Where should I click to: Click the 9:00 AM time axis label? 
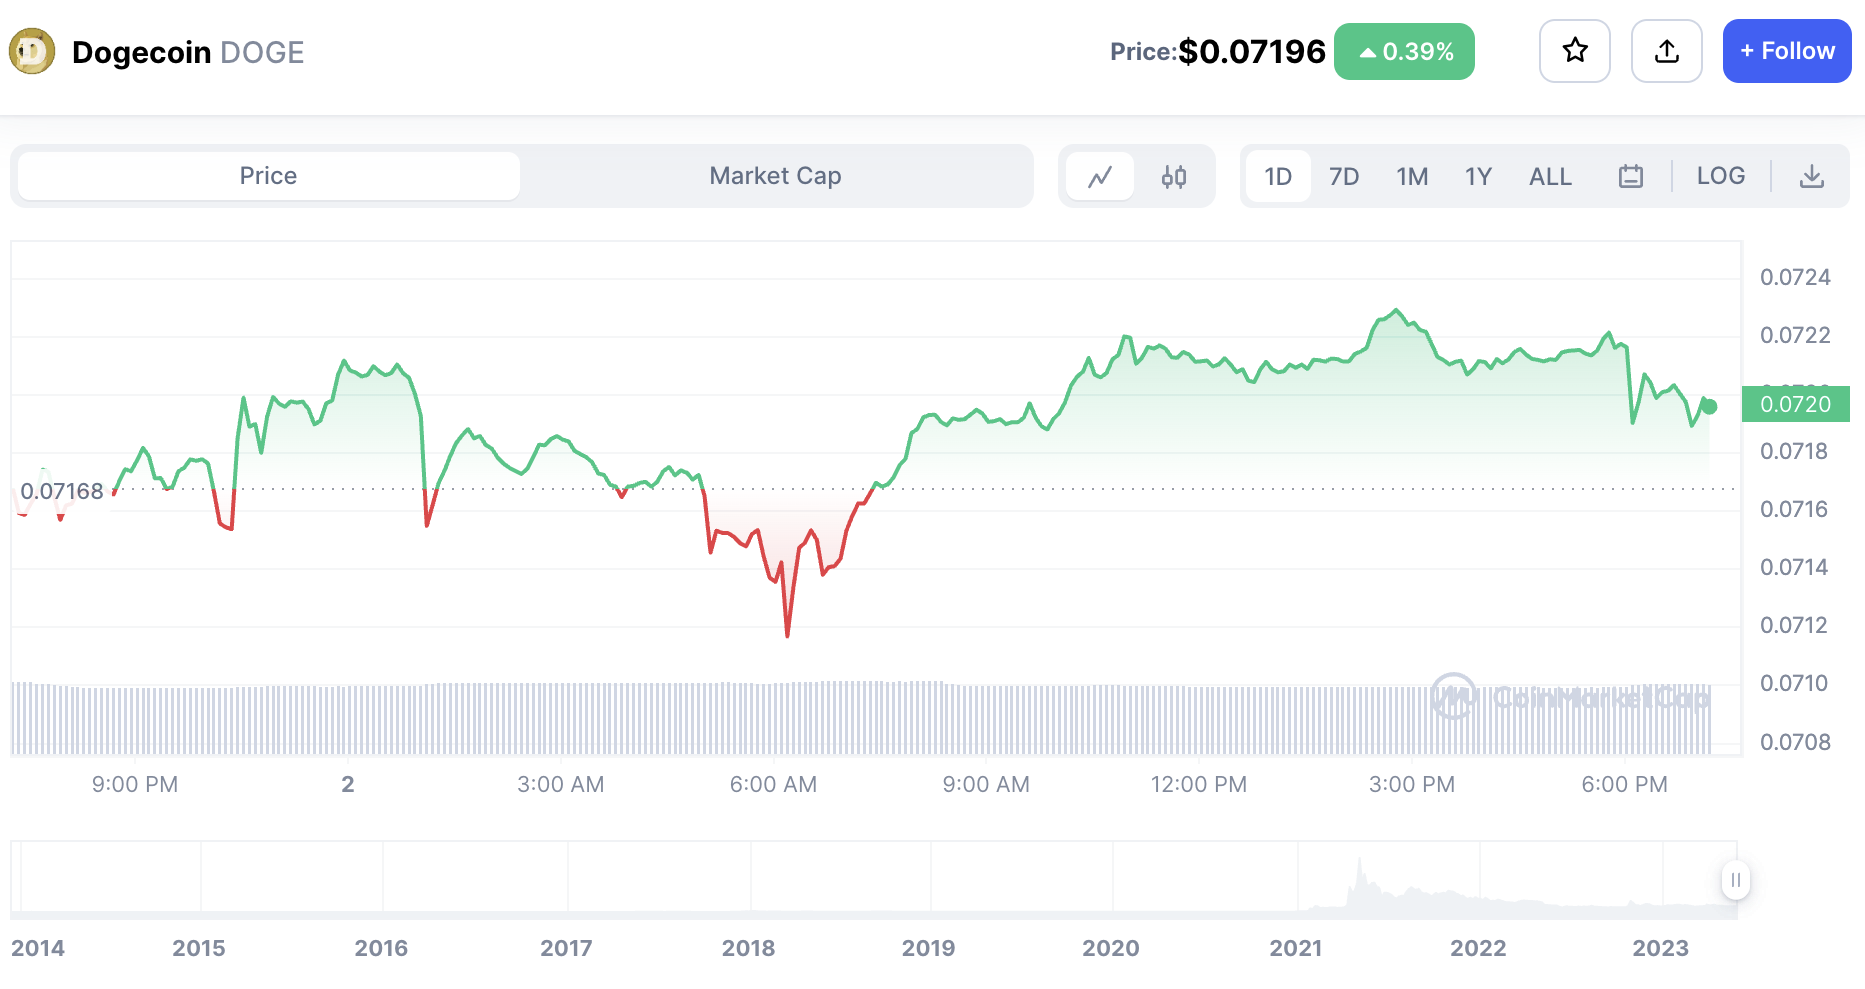986,784
